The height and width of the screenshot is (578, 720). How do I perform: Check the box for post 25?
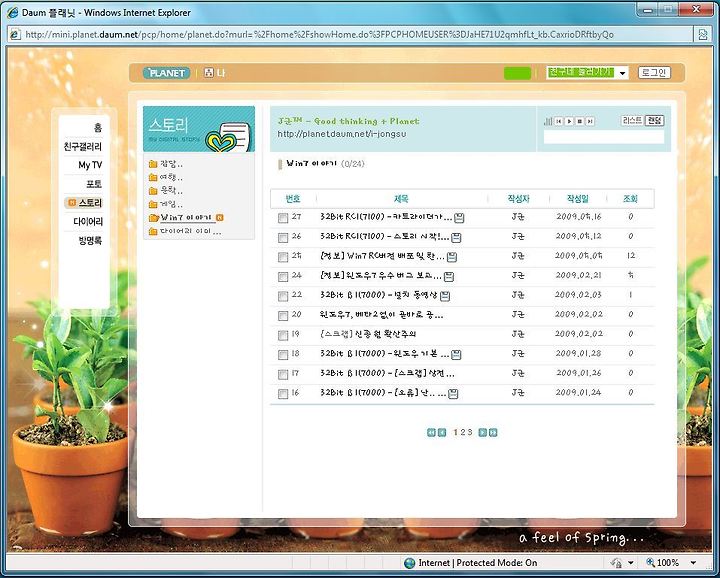coord(283,257)
